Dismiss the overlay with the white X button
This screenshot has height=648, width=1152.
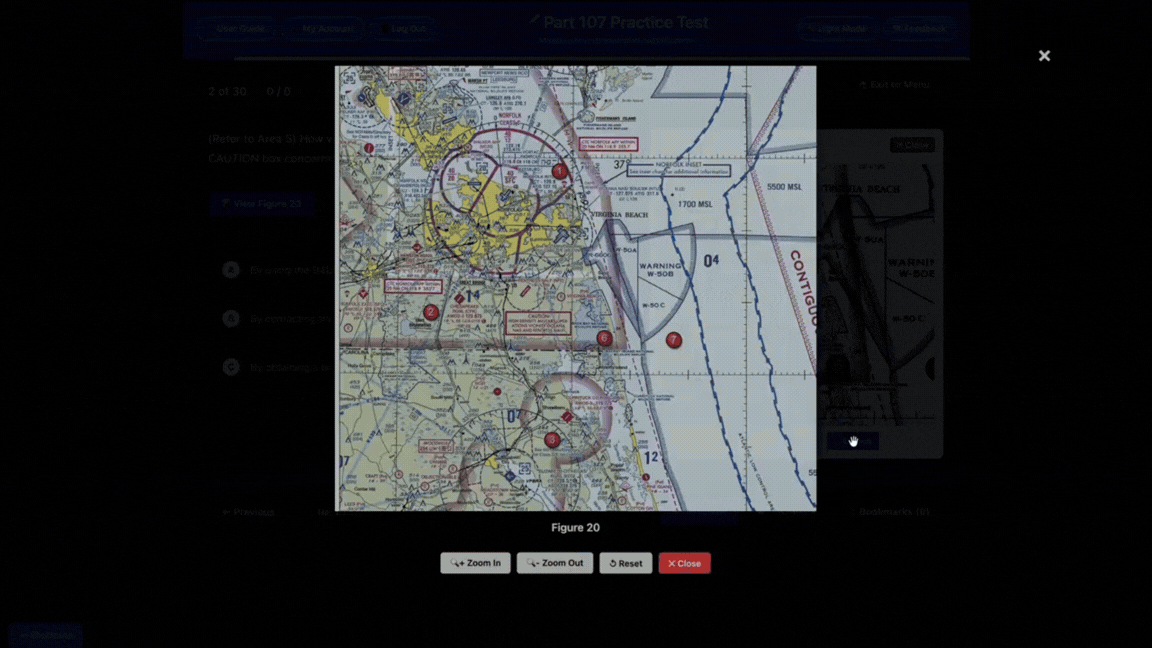(x=1044, y=55)
